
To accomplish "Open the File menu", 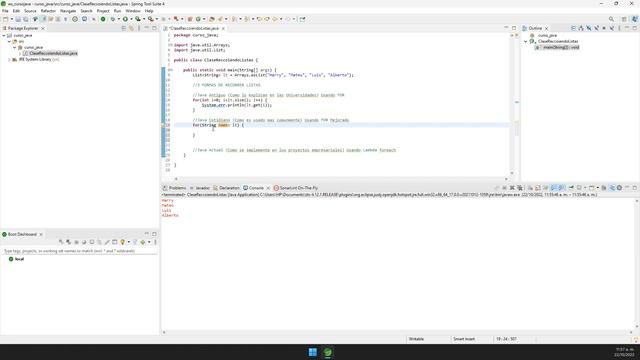I will (x=5, y=11).
